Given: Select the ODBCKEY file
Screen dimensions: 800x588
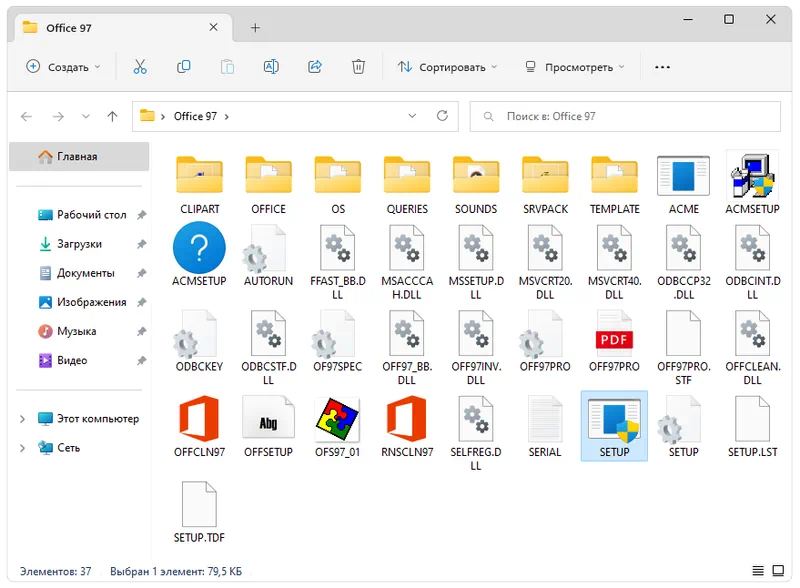Looking at the screenshot, I should point(199,342).
